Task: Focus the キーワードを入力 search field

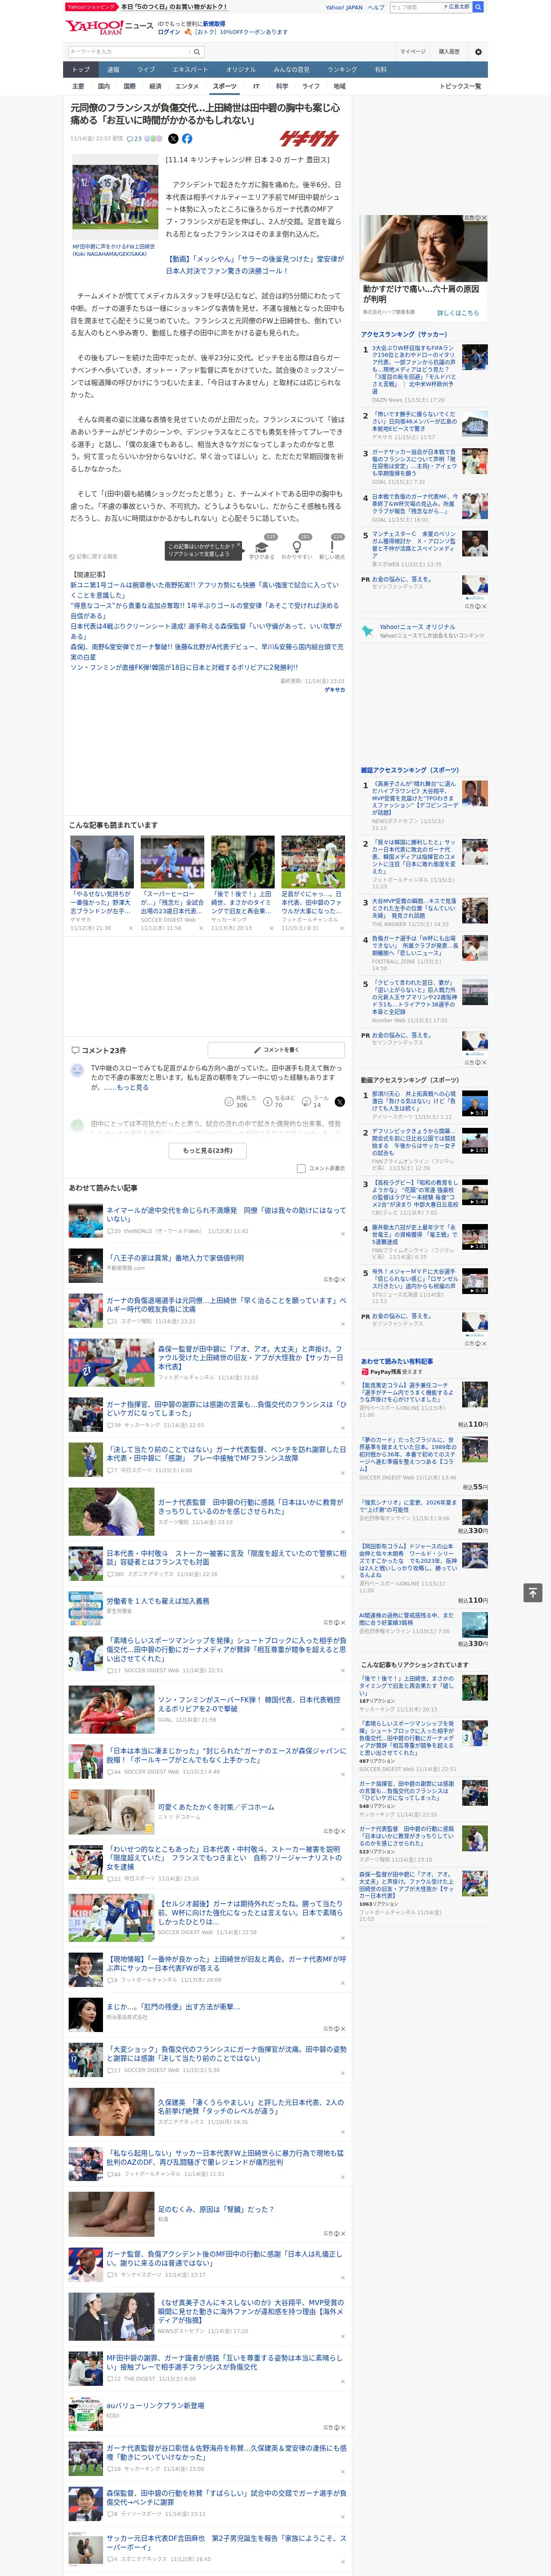Action: 129,51
